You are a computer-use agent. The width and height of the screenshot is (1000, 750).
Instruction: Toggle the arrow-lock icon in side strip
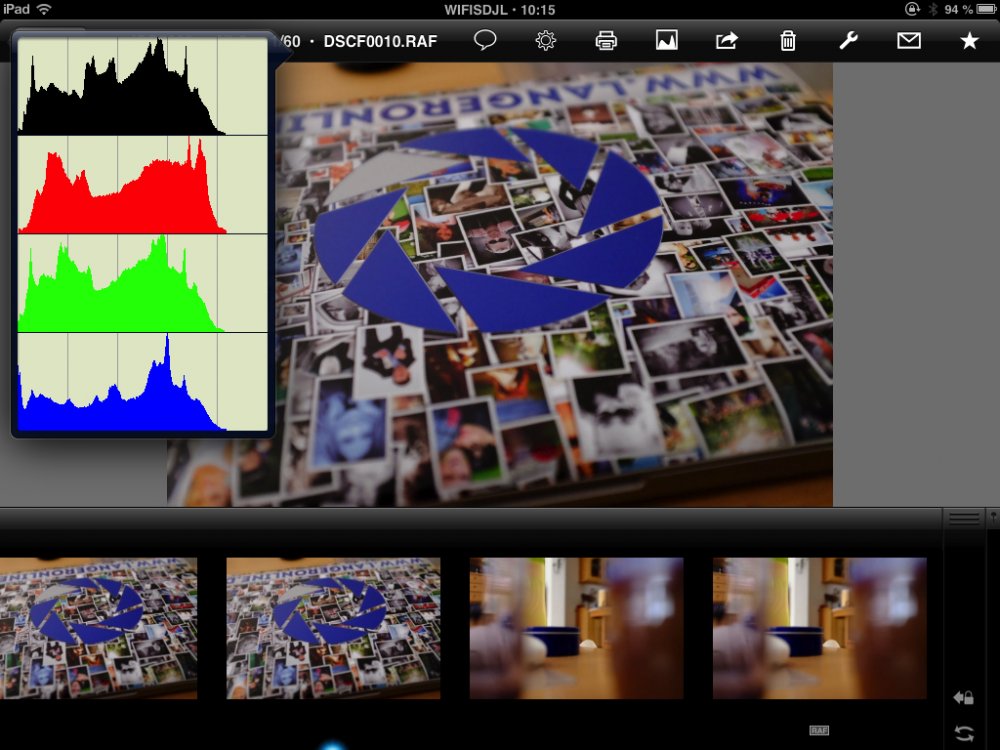[x=964, y=698]
